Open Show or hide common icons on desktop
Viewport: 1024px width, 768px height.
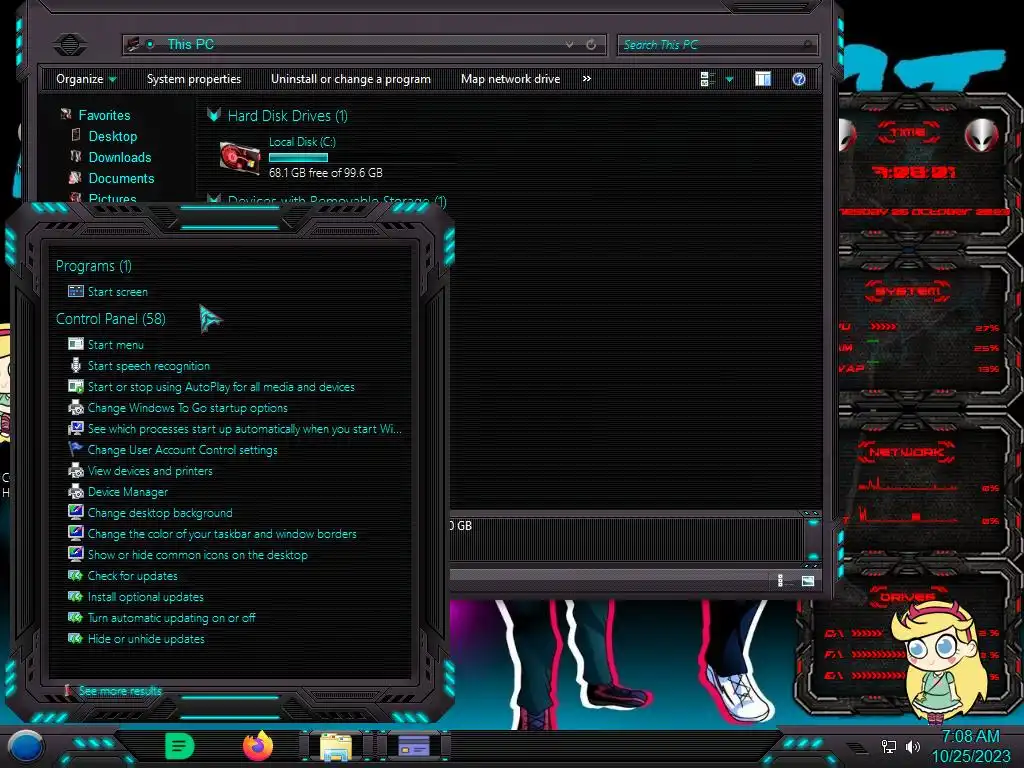(x=197, y=554)
